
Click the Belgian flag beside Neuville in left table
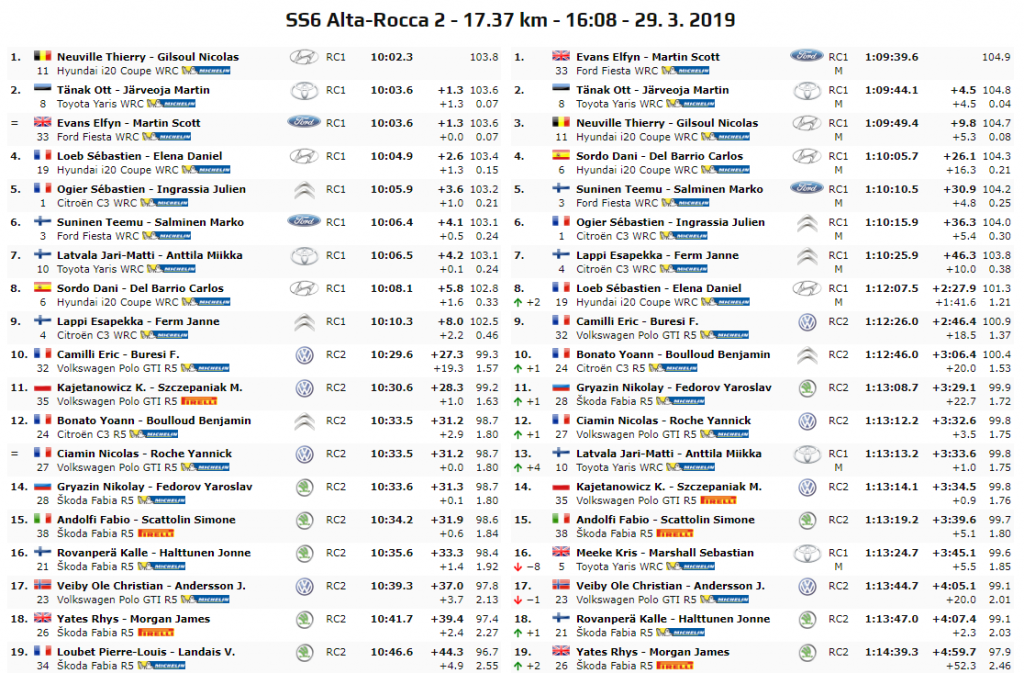click(x=42, y=57)
